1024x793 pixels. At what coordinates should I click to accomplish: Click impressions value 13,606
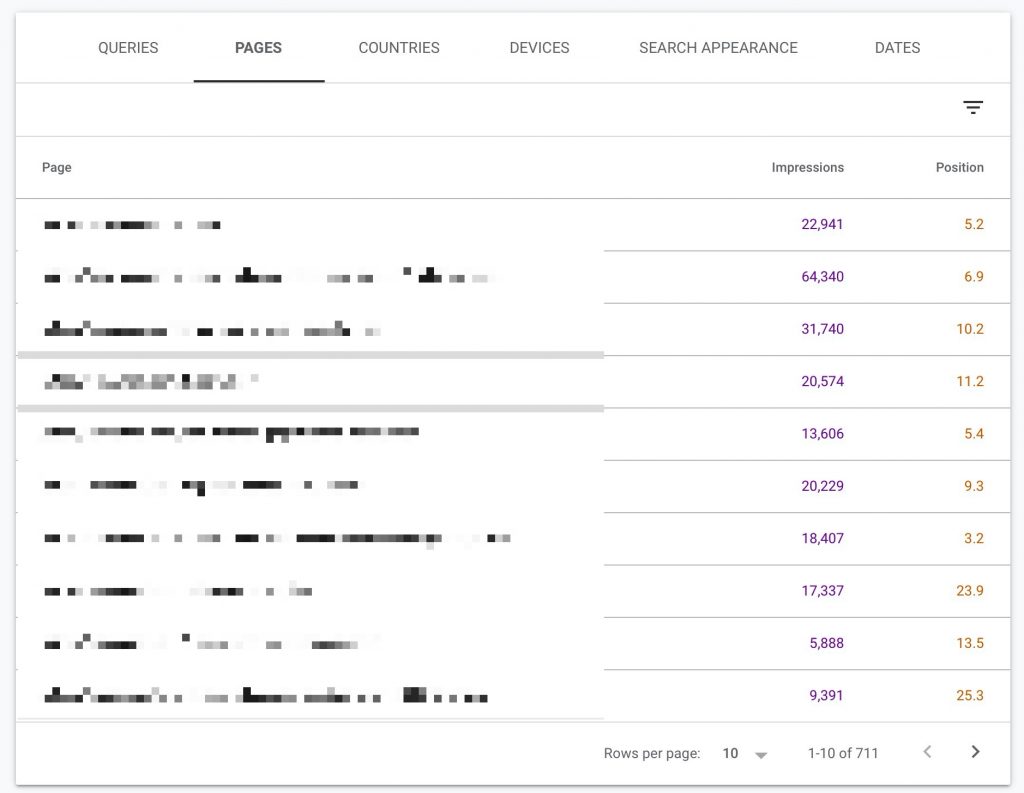tap(822, 433)
